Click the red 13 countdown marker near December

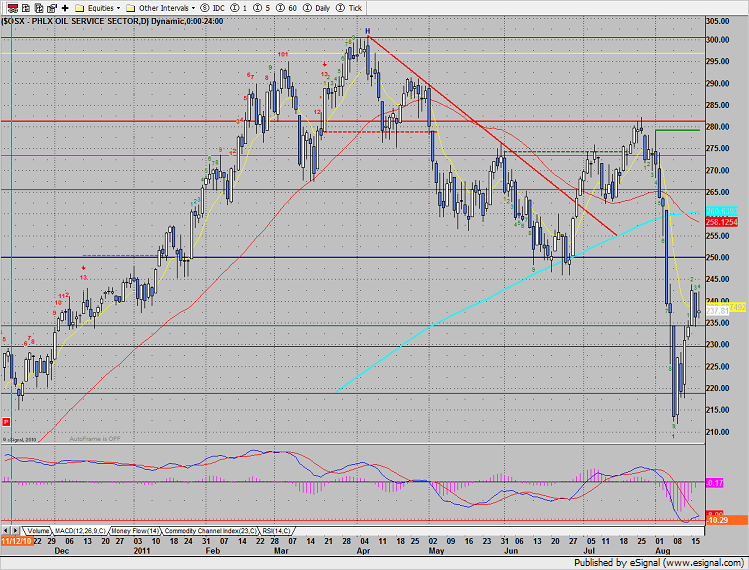pos(84,277)
